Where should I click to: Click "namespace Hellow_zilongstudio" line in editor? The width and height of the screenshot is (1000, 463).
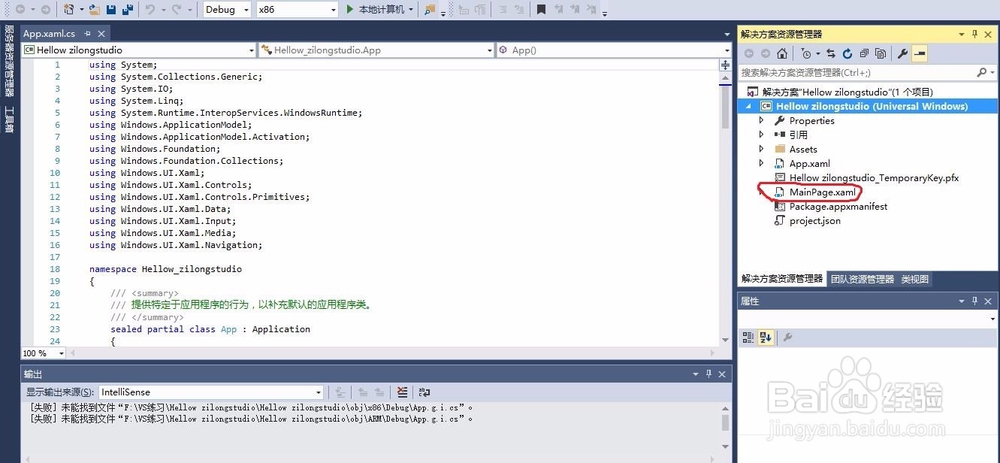tap(165, 269)
